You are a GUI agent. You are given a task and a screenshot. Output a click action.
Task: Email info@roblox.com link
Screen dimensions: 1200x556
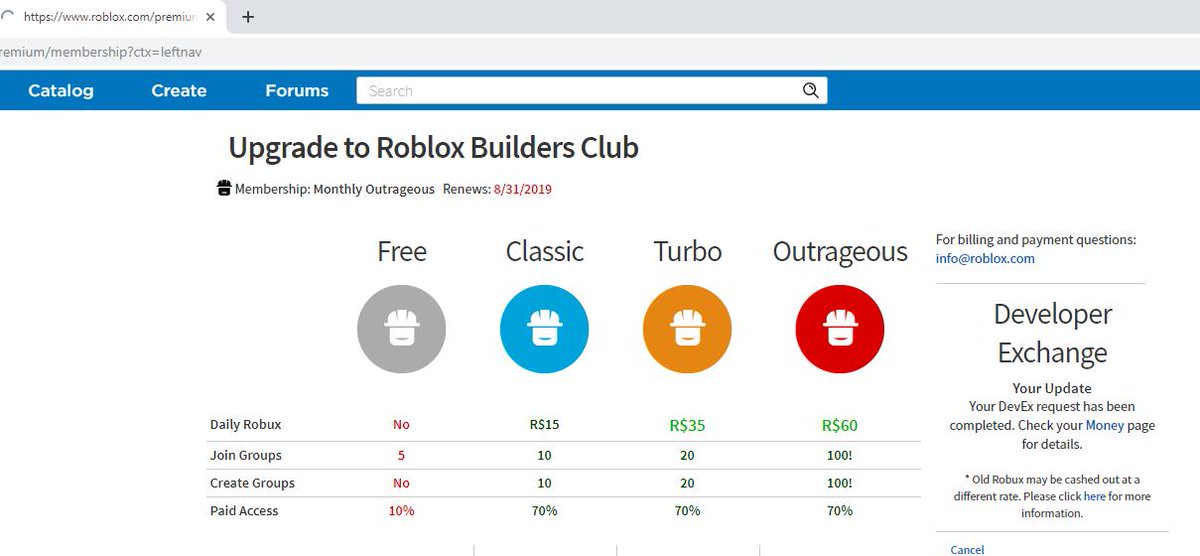click(x=985, y=258)
